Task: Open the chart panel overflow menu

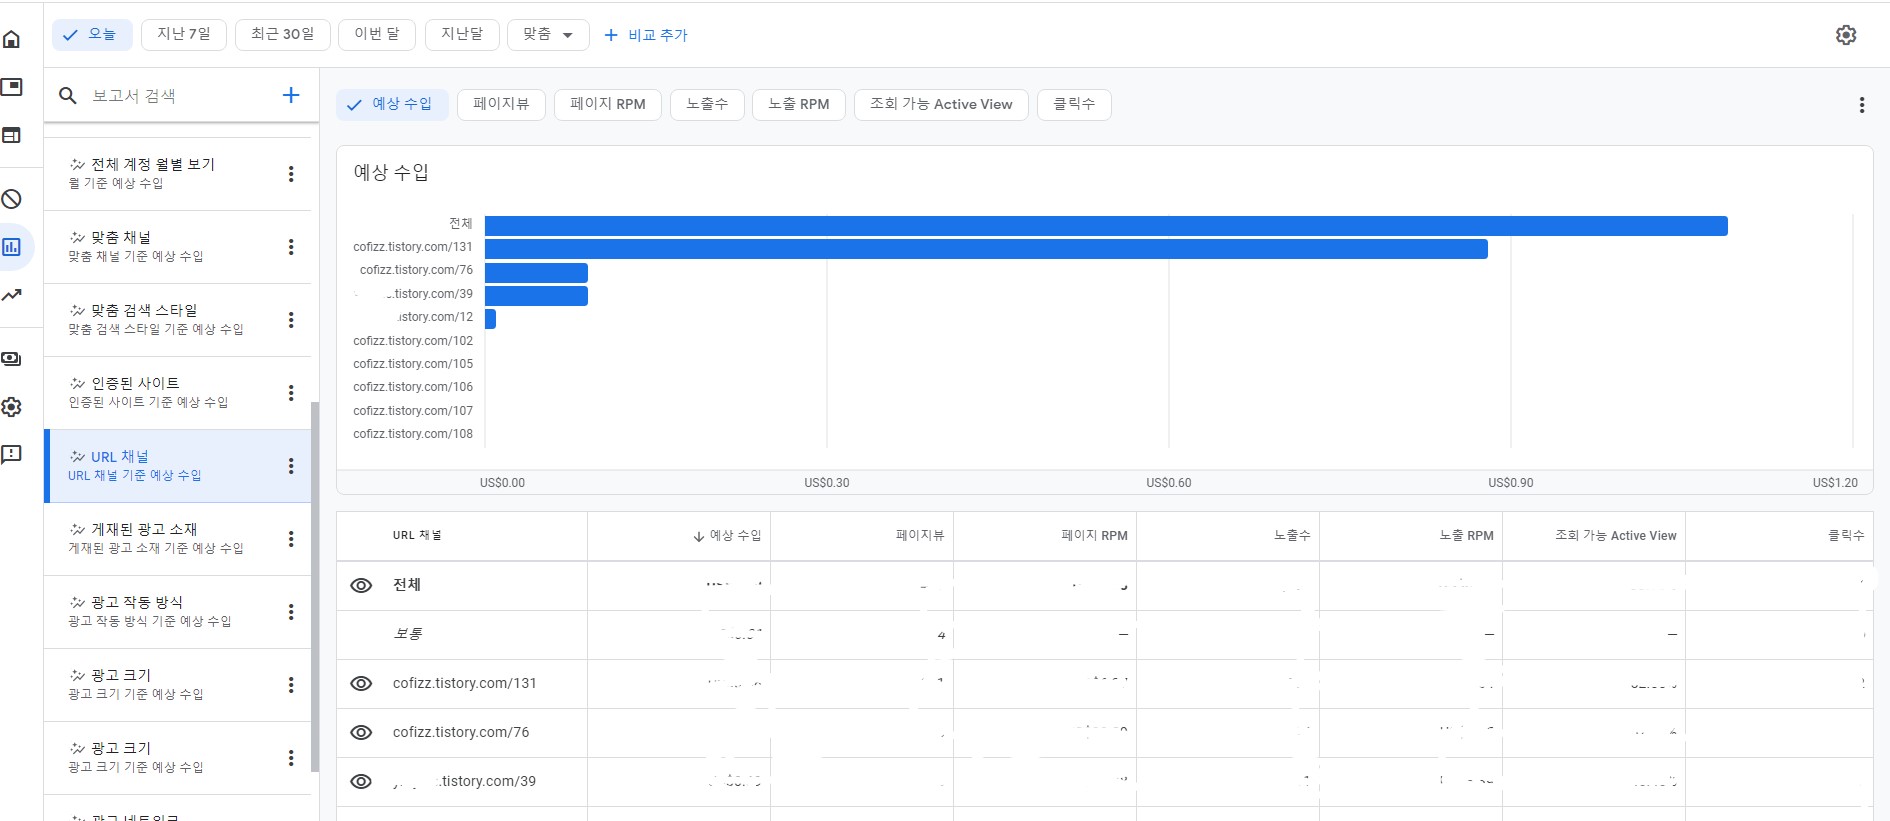Action: pyautogui.click(x=1861, y=105)
